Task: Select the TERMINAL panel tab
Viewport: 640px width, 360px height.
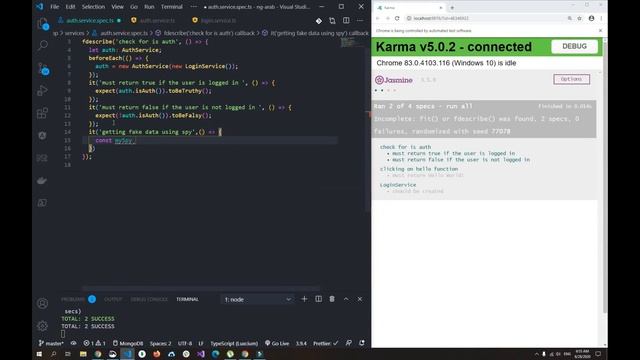Action: 187,299
